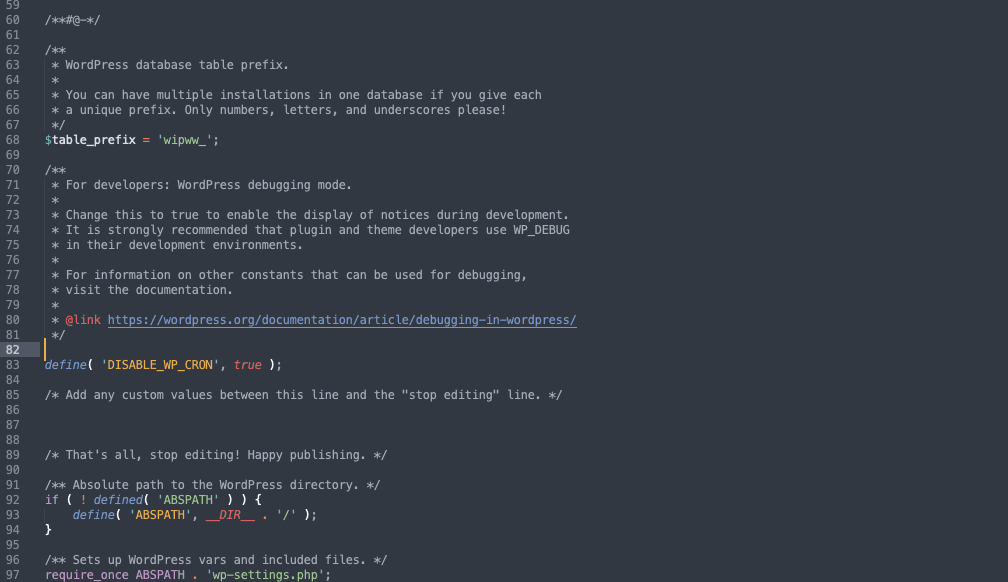1008x582 pixels.
Task: Click the defined keyword in the if statement
Action: (118, 500)
